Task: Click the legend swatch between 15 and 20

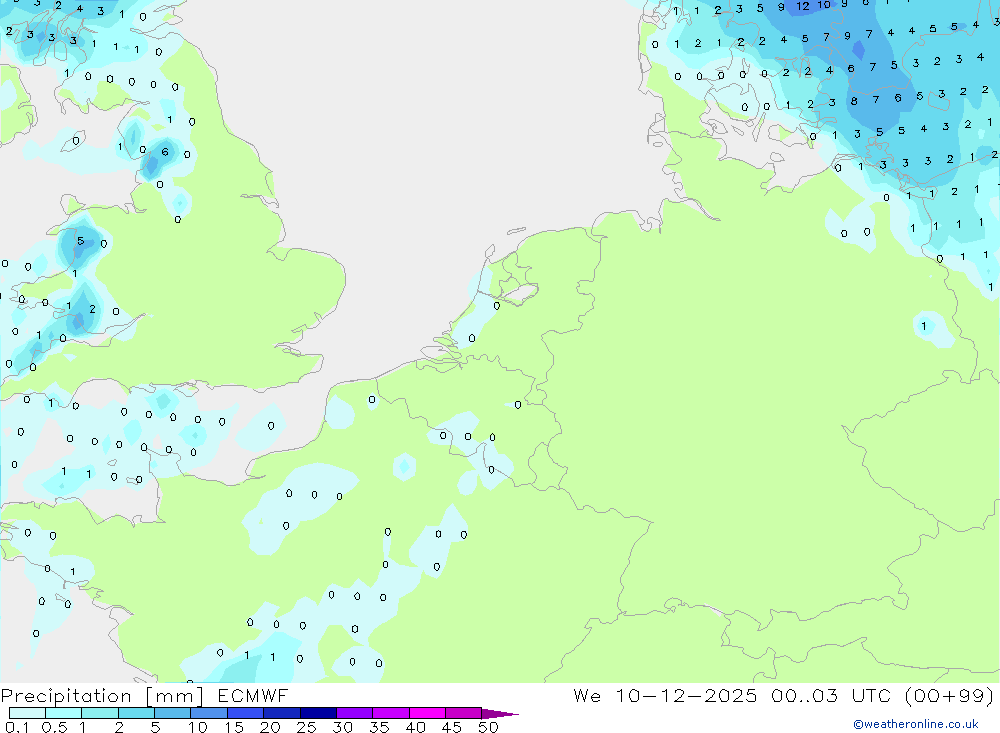Action: (x=246, y=713)
